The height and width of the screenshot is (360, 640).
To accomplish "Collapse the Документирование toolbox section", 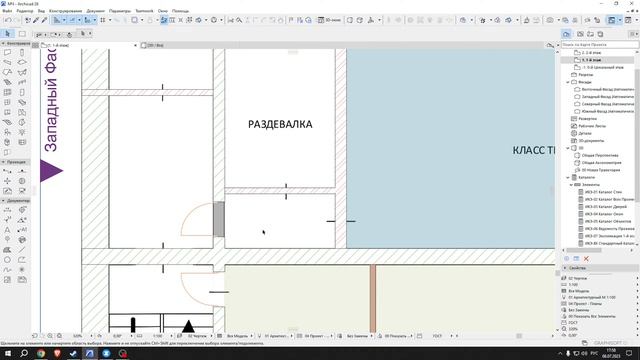I will 3,201.
